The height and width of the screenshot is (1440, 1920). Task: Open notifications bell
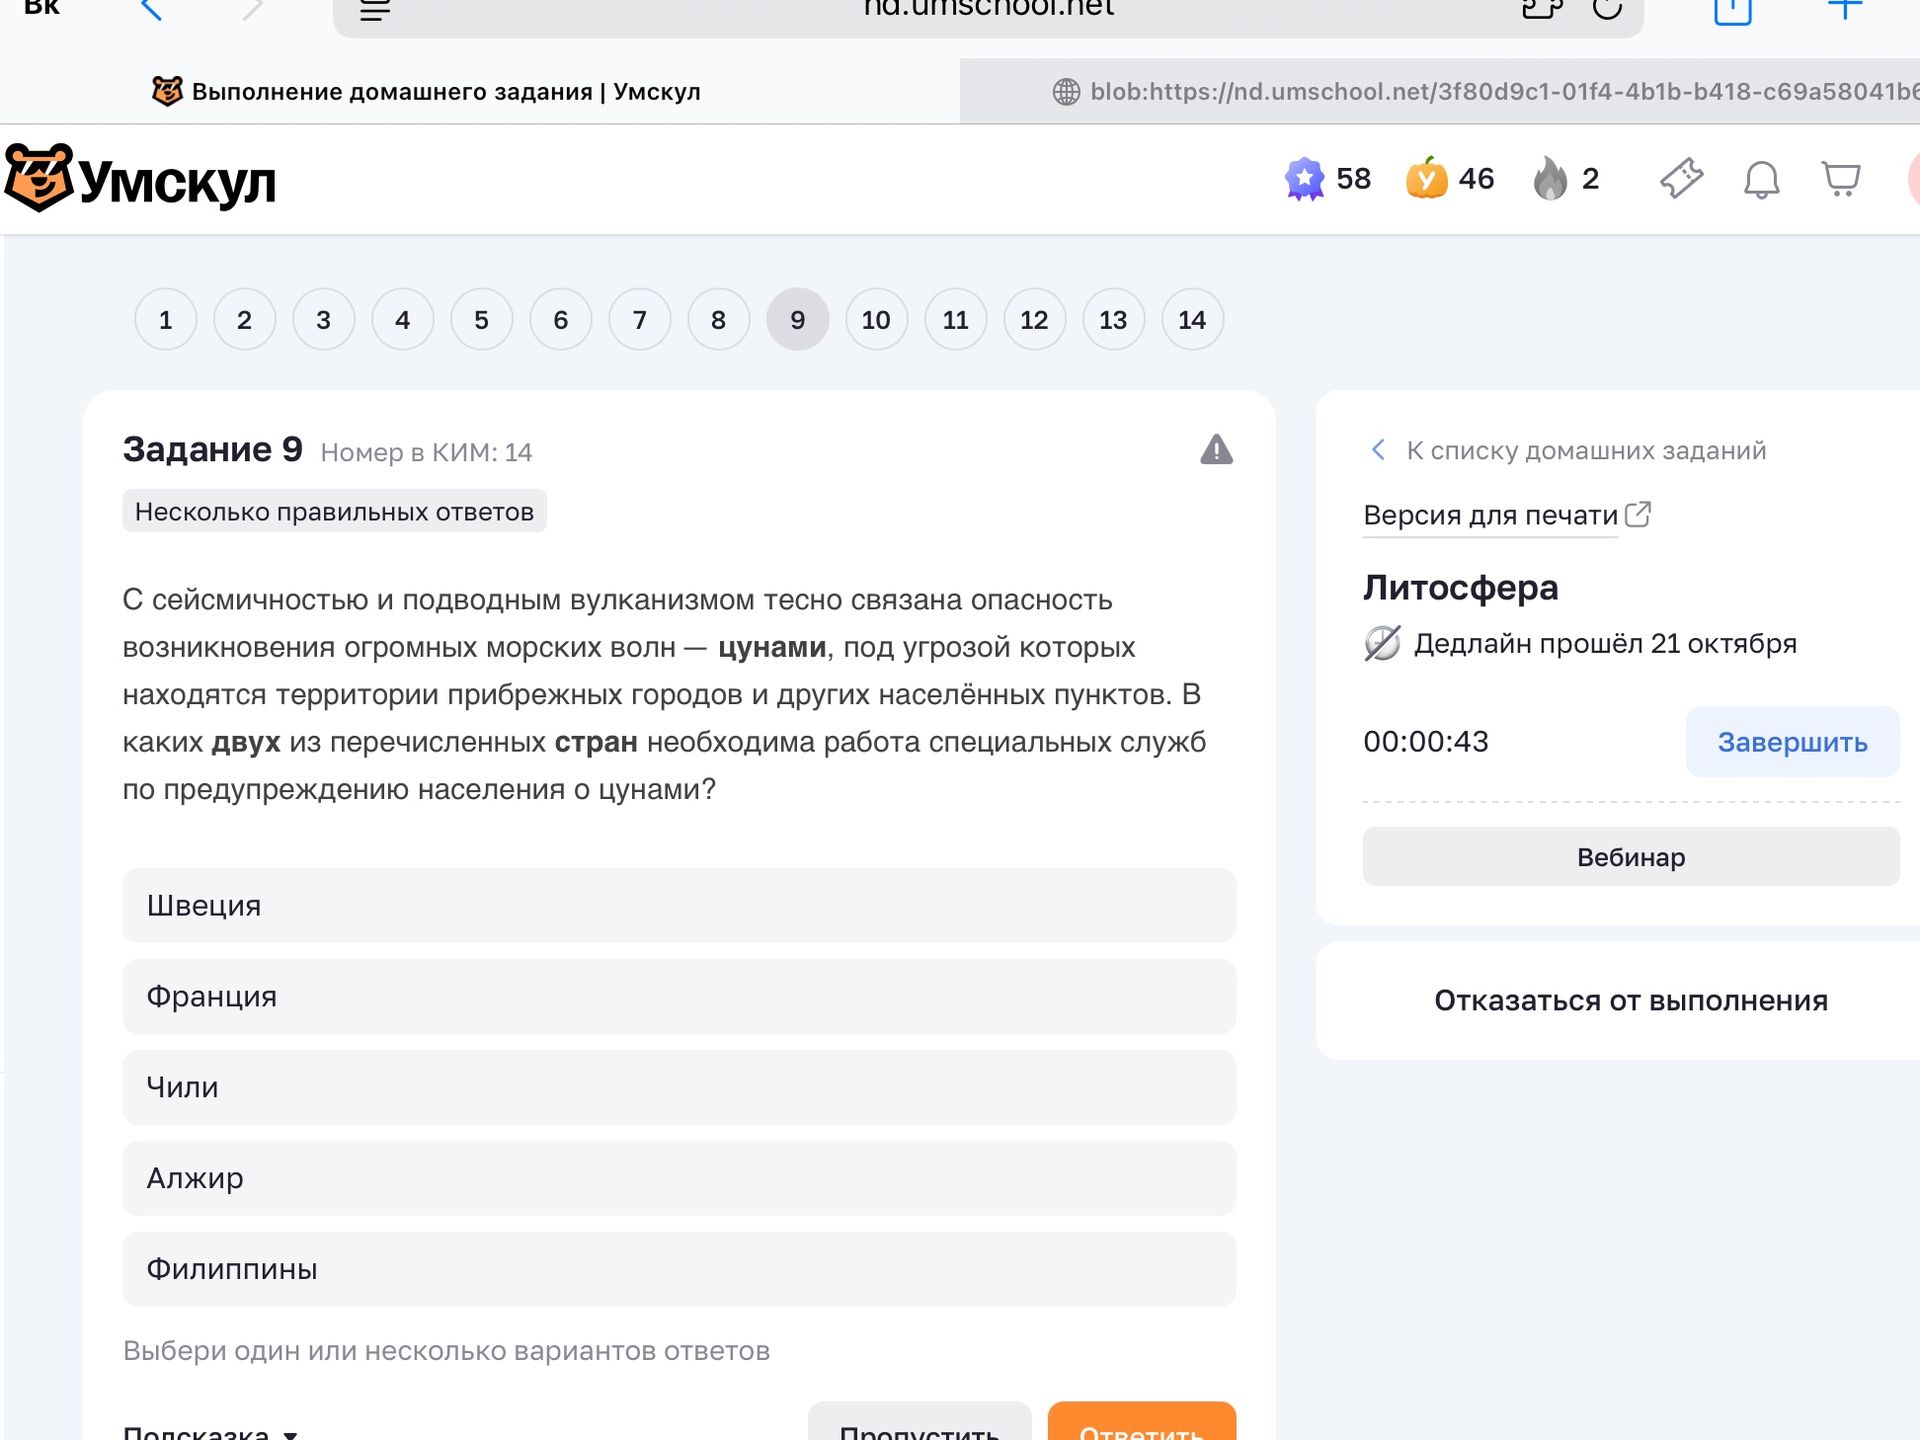1761,180
